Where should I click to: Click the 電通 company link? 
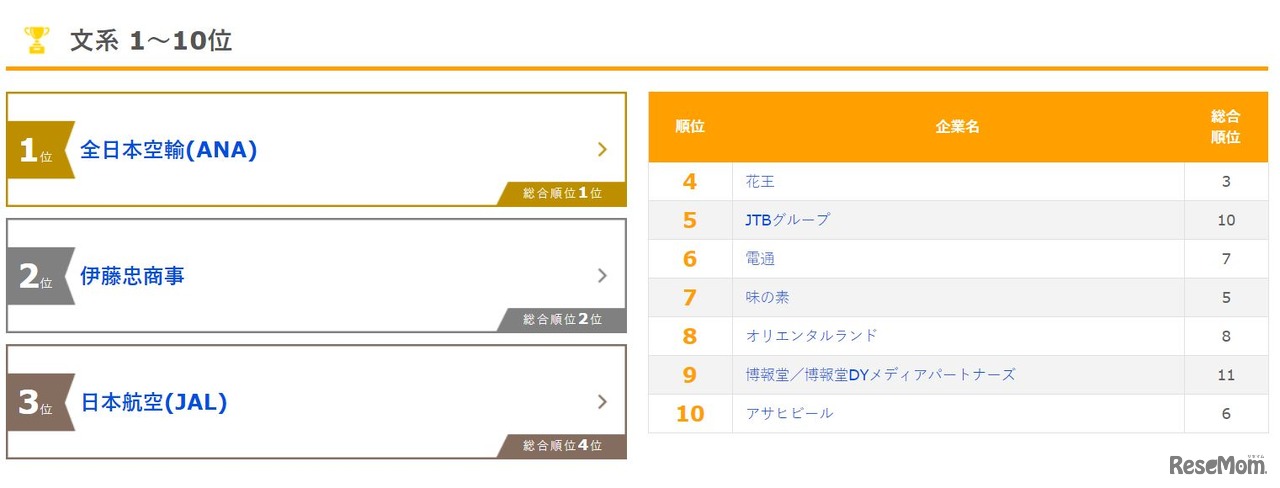tap(760, 259)
